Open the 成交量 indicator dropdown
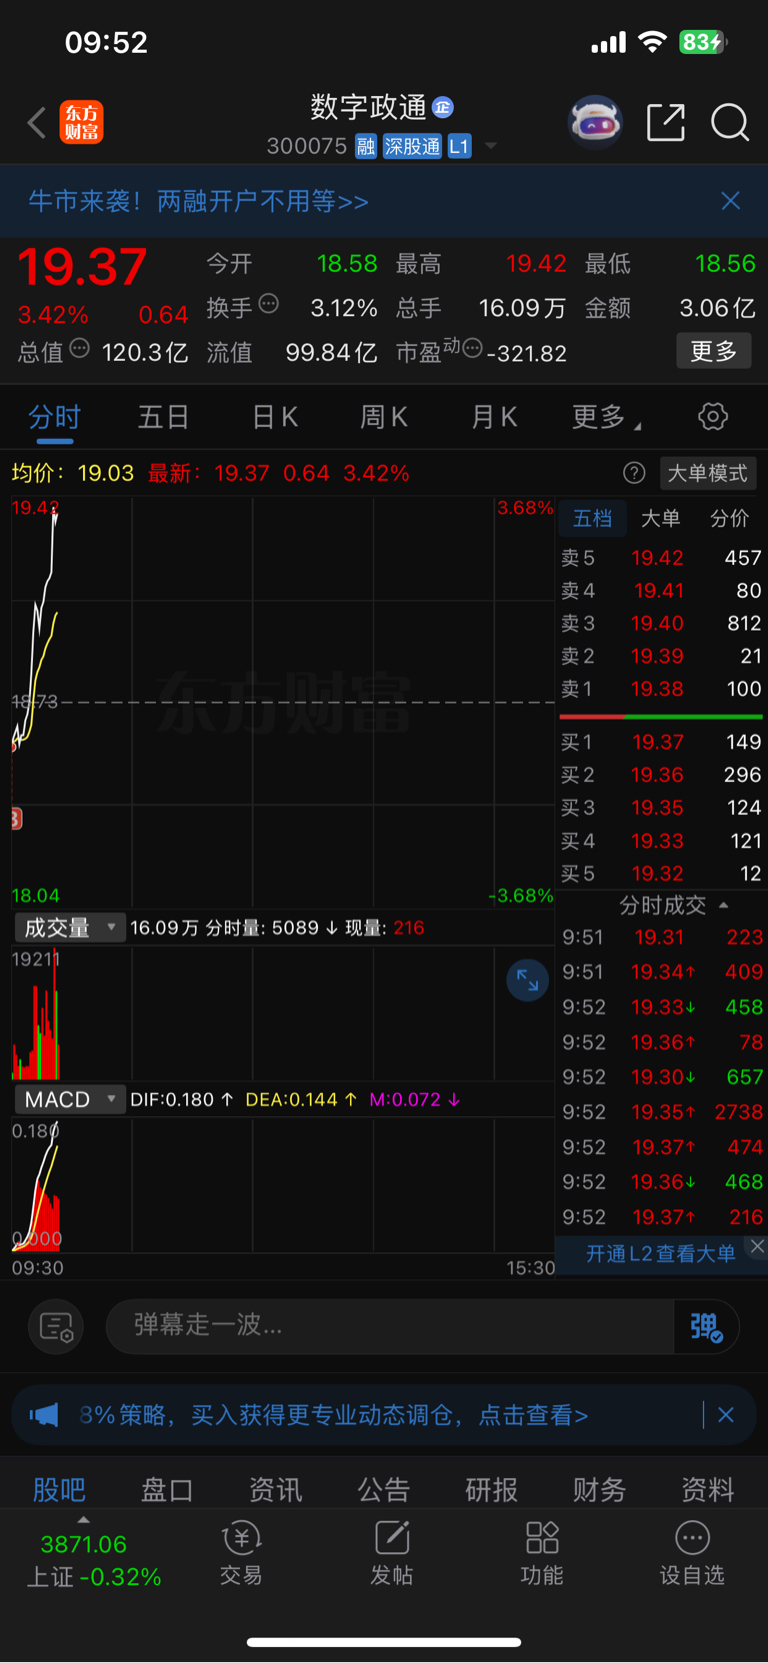The width and height of the screenshot is (768, 1663). coord(69,928)
